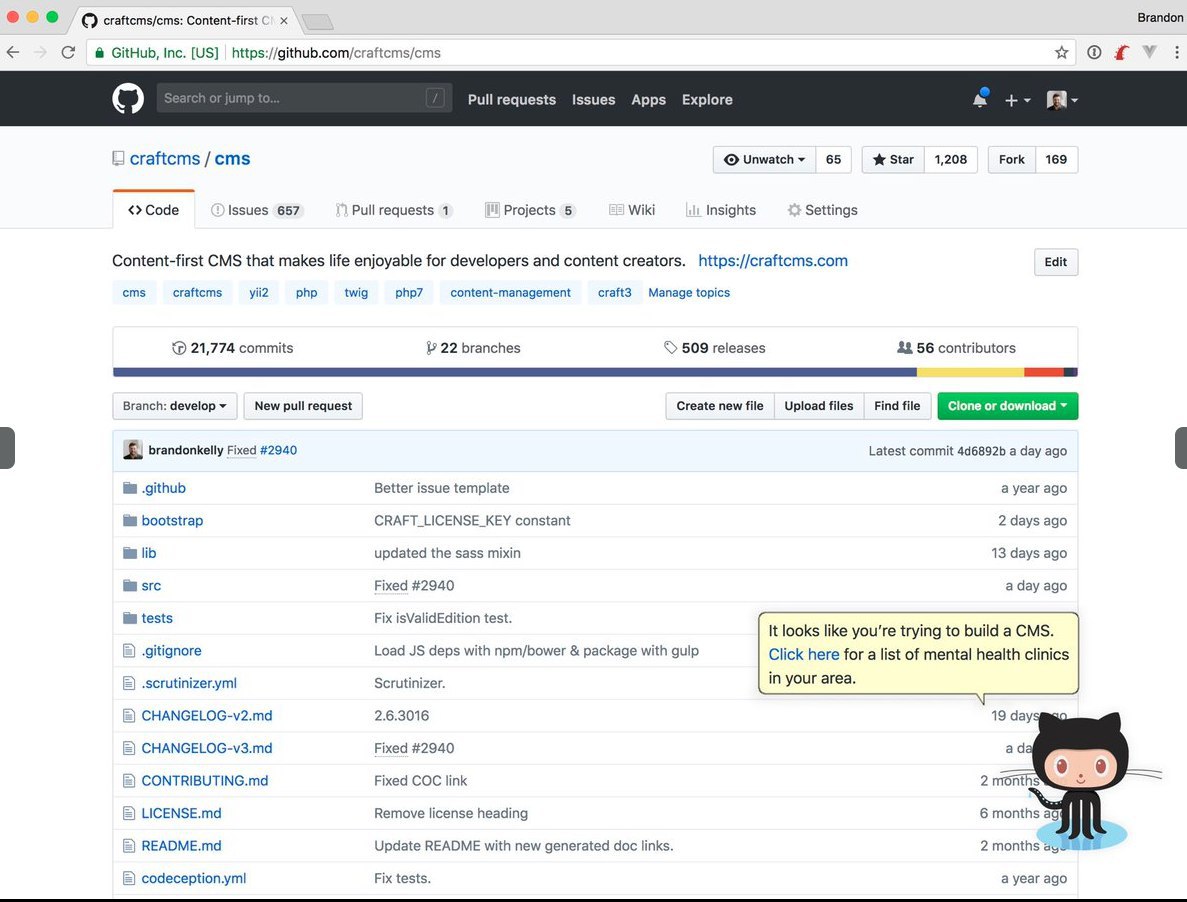
Task: Open Chrome's three-dot menu icon
Action: tap(1176, 53)
